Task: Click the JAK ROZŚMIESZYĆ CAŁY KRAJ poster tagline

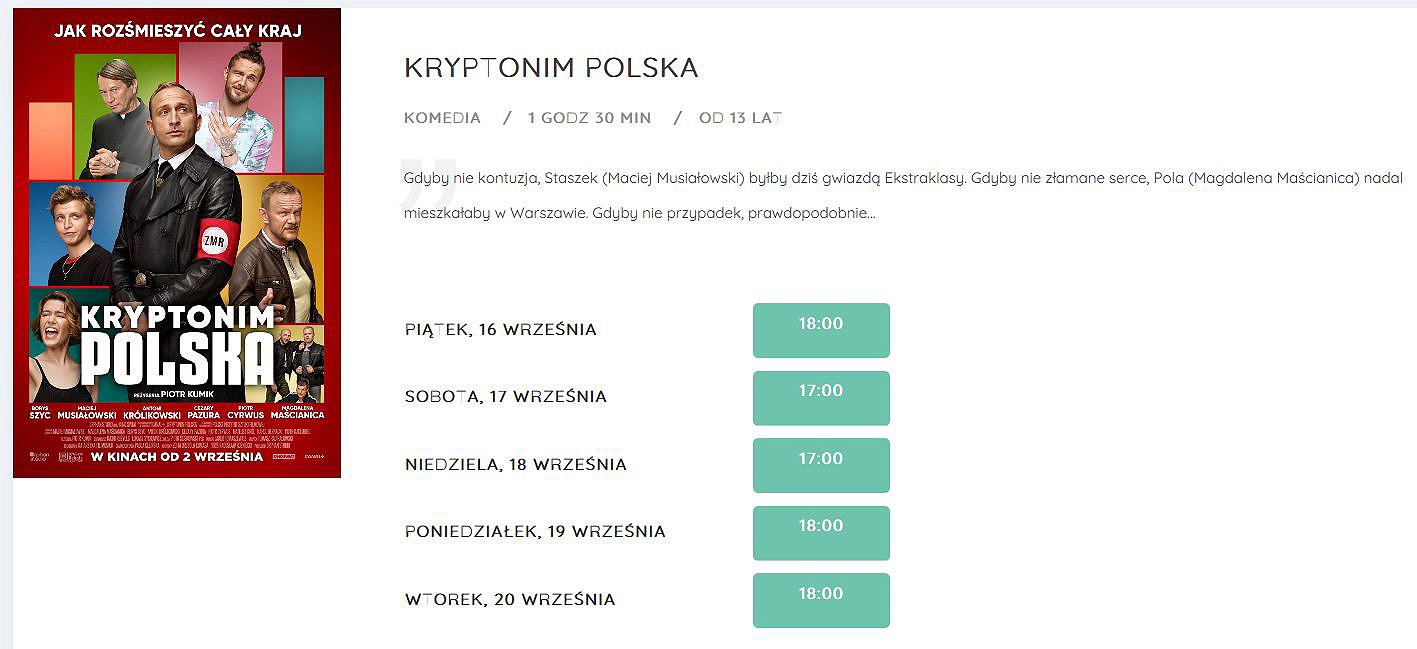Action: pyautogui.click(x=176, y=31)
